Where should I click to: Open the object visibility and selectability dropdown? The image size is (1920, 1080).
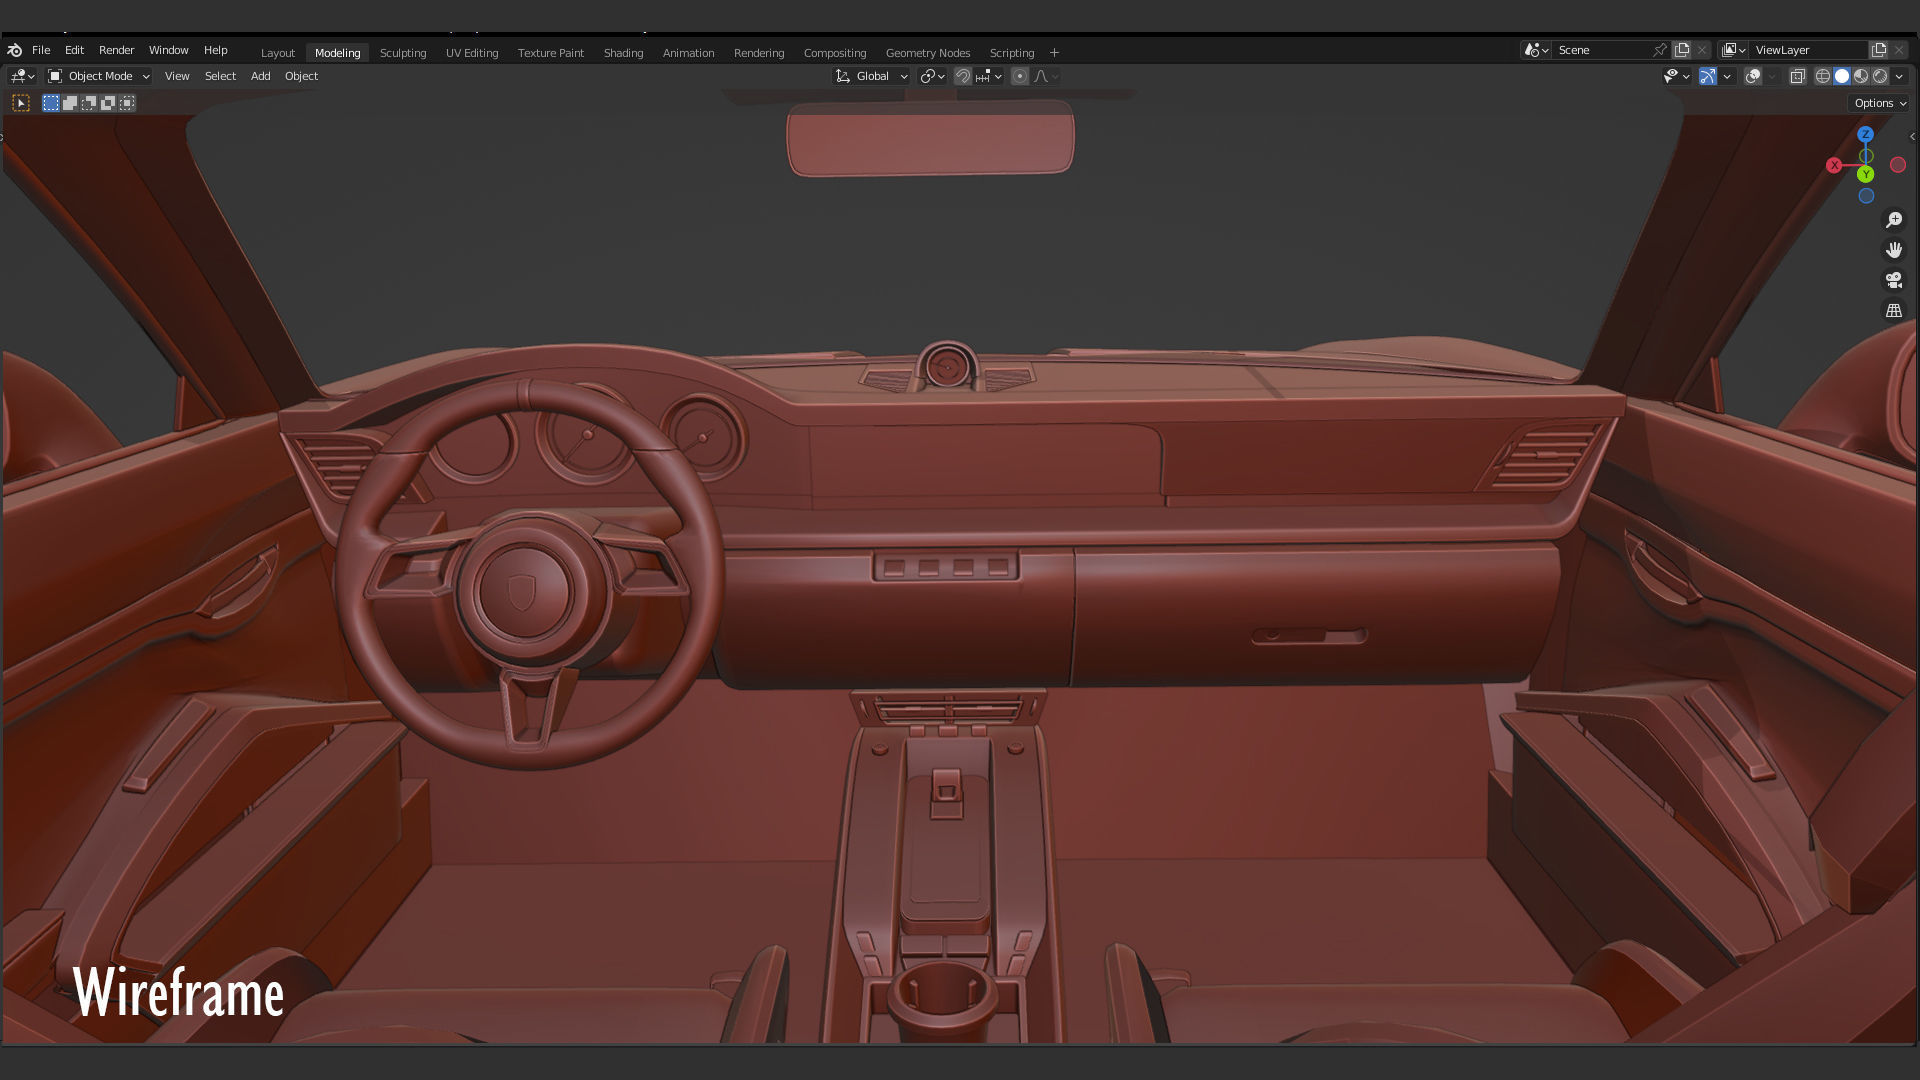click(x=1676, y=76)
